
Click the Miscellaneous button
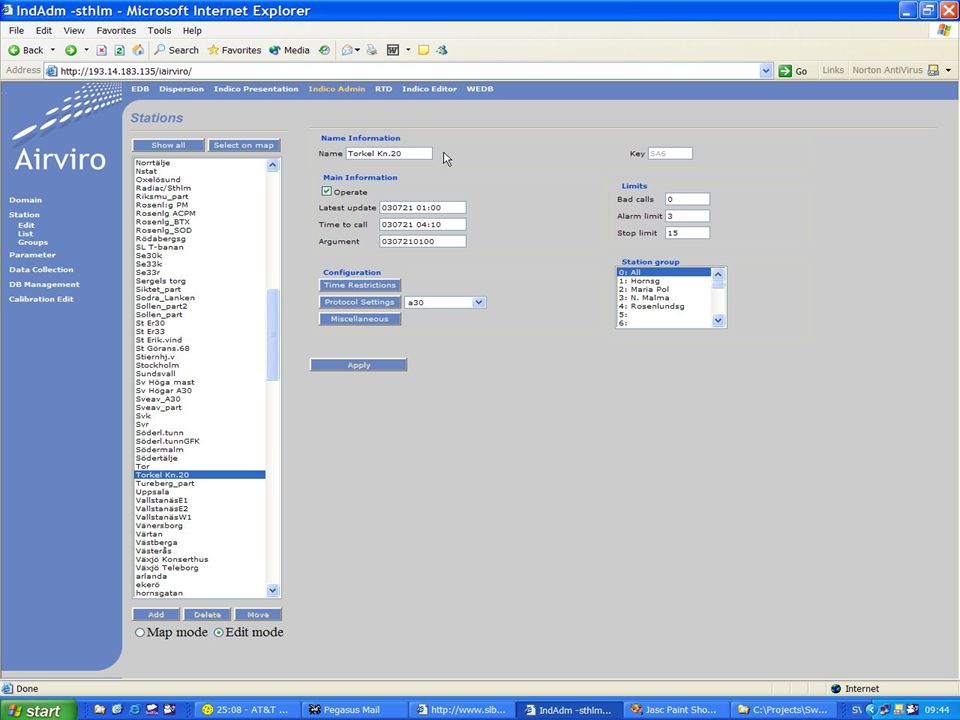[360, 319]
